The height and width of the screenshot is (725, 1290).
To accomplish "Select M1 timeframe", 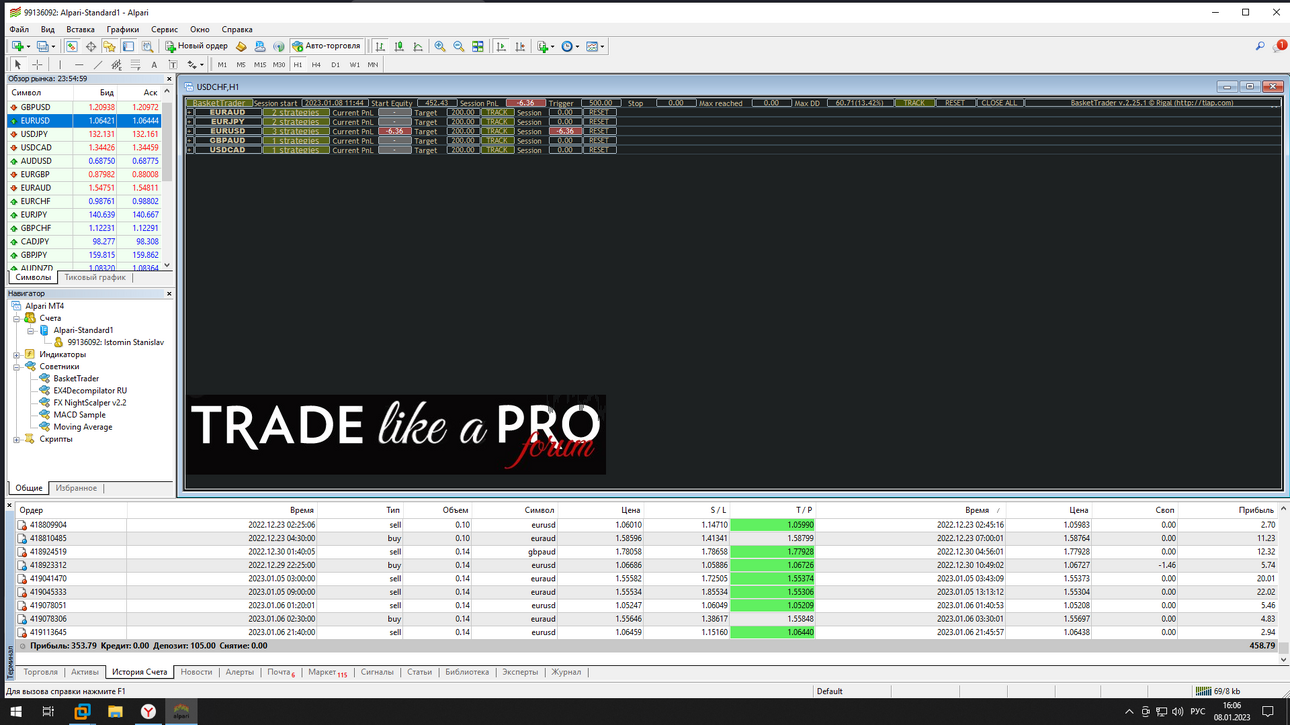I will [x=222, y=65].
